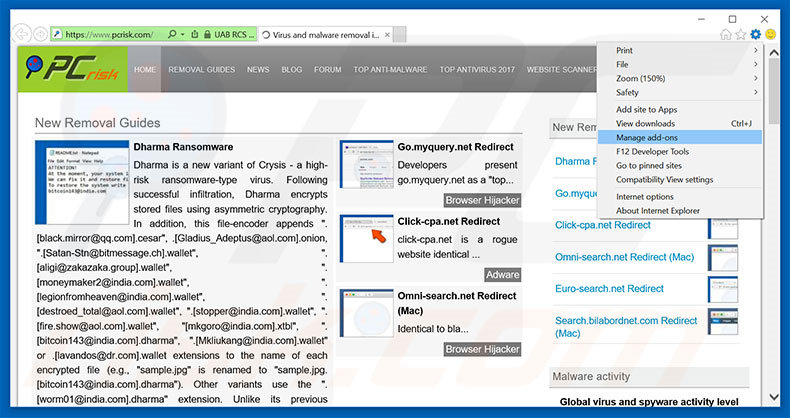Choose View downloads menu entry

coord(680,123)
